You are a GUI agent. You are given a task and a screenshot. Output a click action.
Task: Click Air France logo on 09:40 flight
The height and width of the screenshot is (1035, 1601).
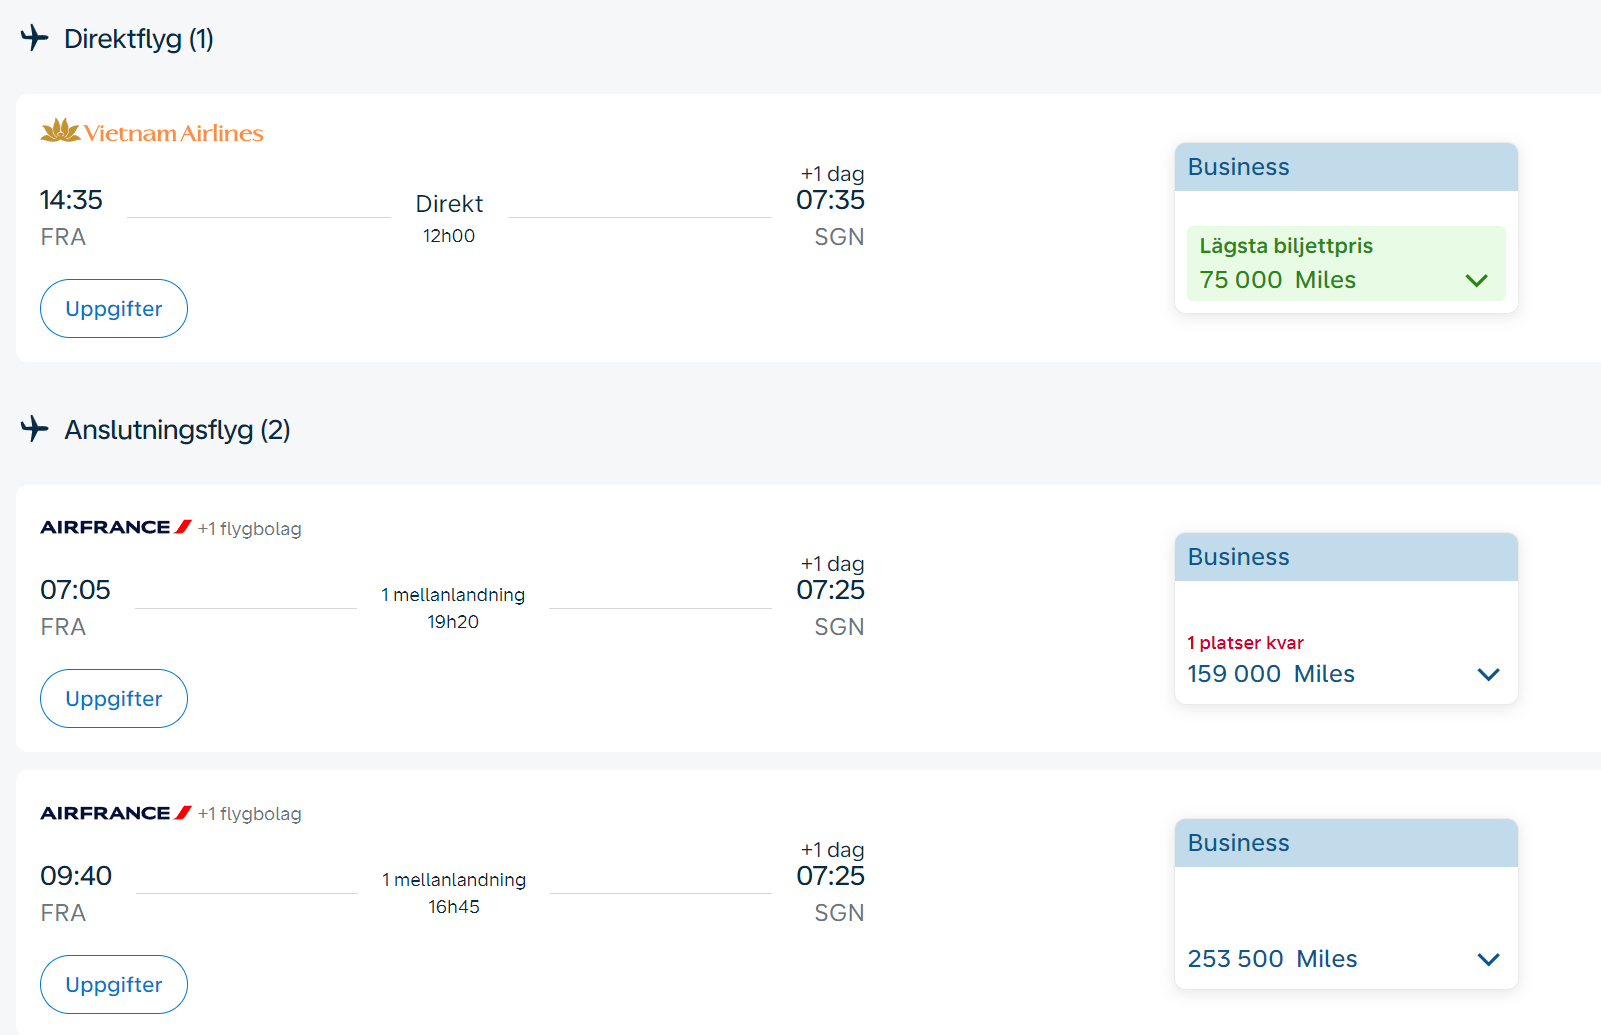[115, 813]
